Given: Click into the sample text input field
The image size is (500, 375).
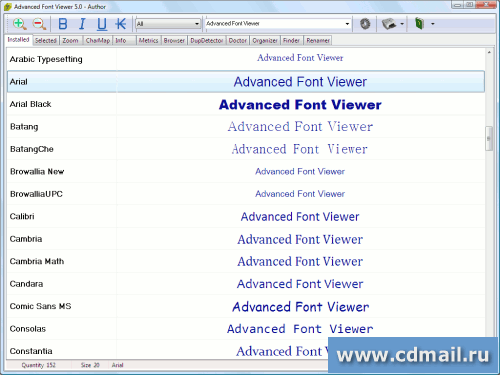Looking at the screenshot, I should point(274,24).
